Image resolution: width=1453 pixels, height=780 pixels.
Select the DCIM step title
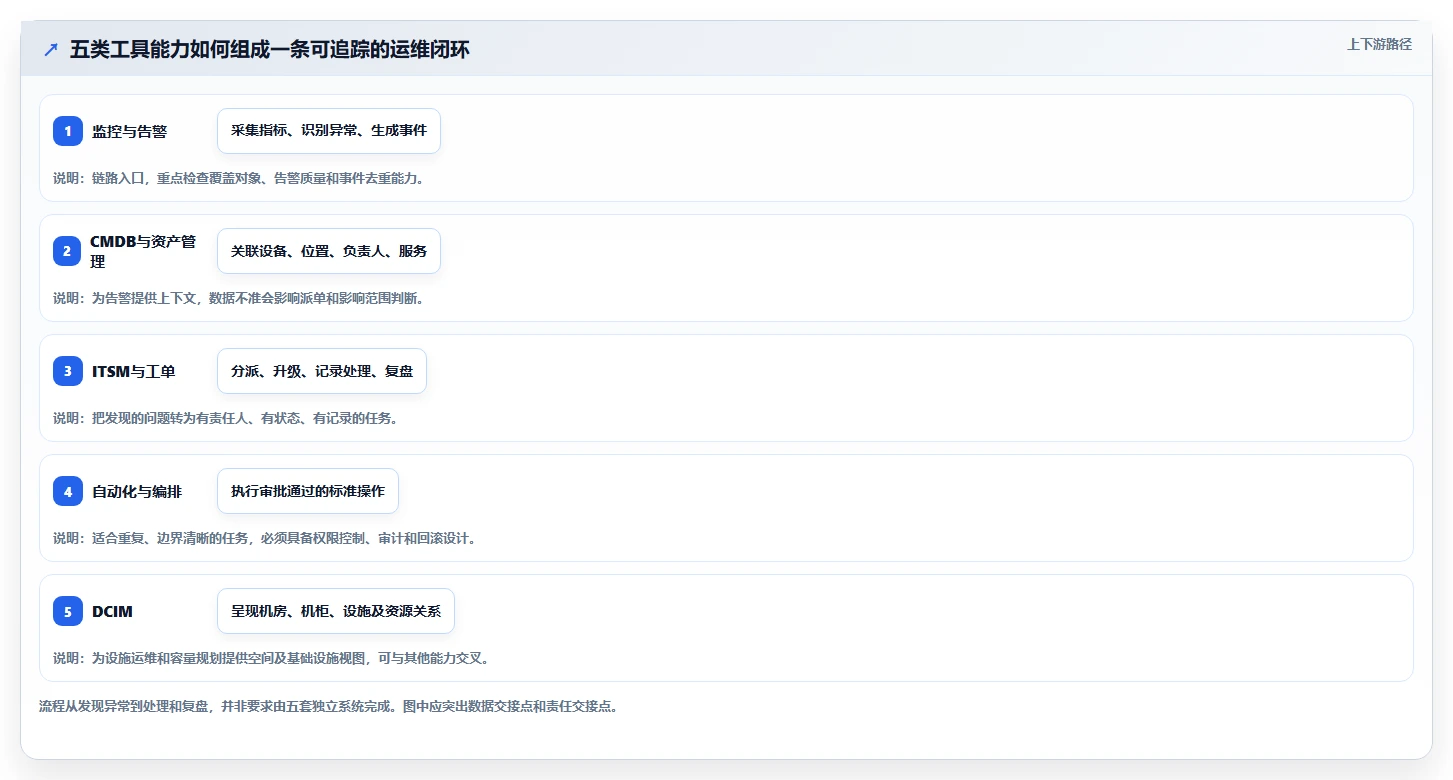pos(112,611)
